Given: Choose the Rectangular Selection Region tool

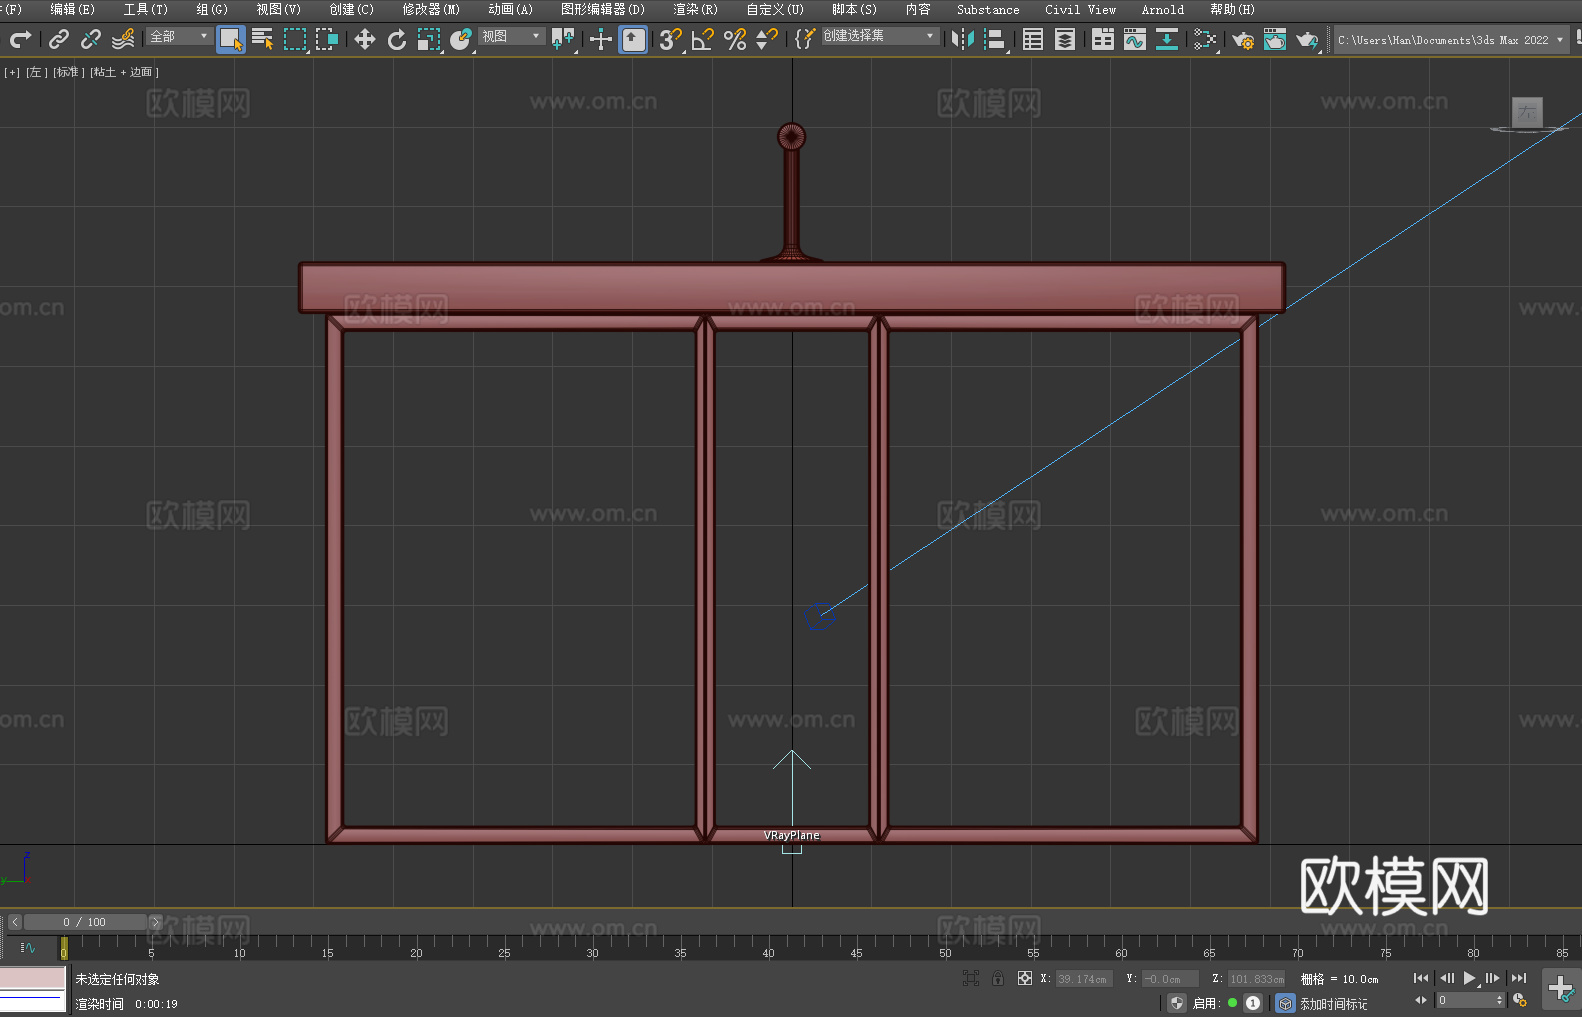Looking at the screenshot, I should click(295, 39).
